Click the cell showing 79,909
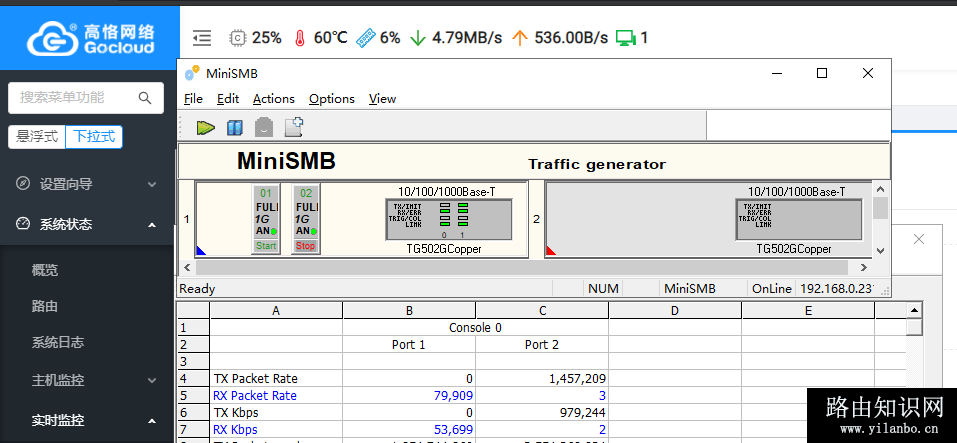 click(x=409, y=395)
